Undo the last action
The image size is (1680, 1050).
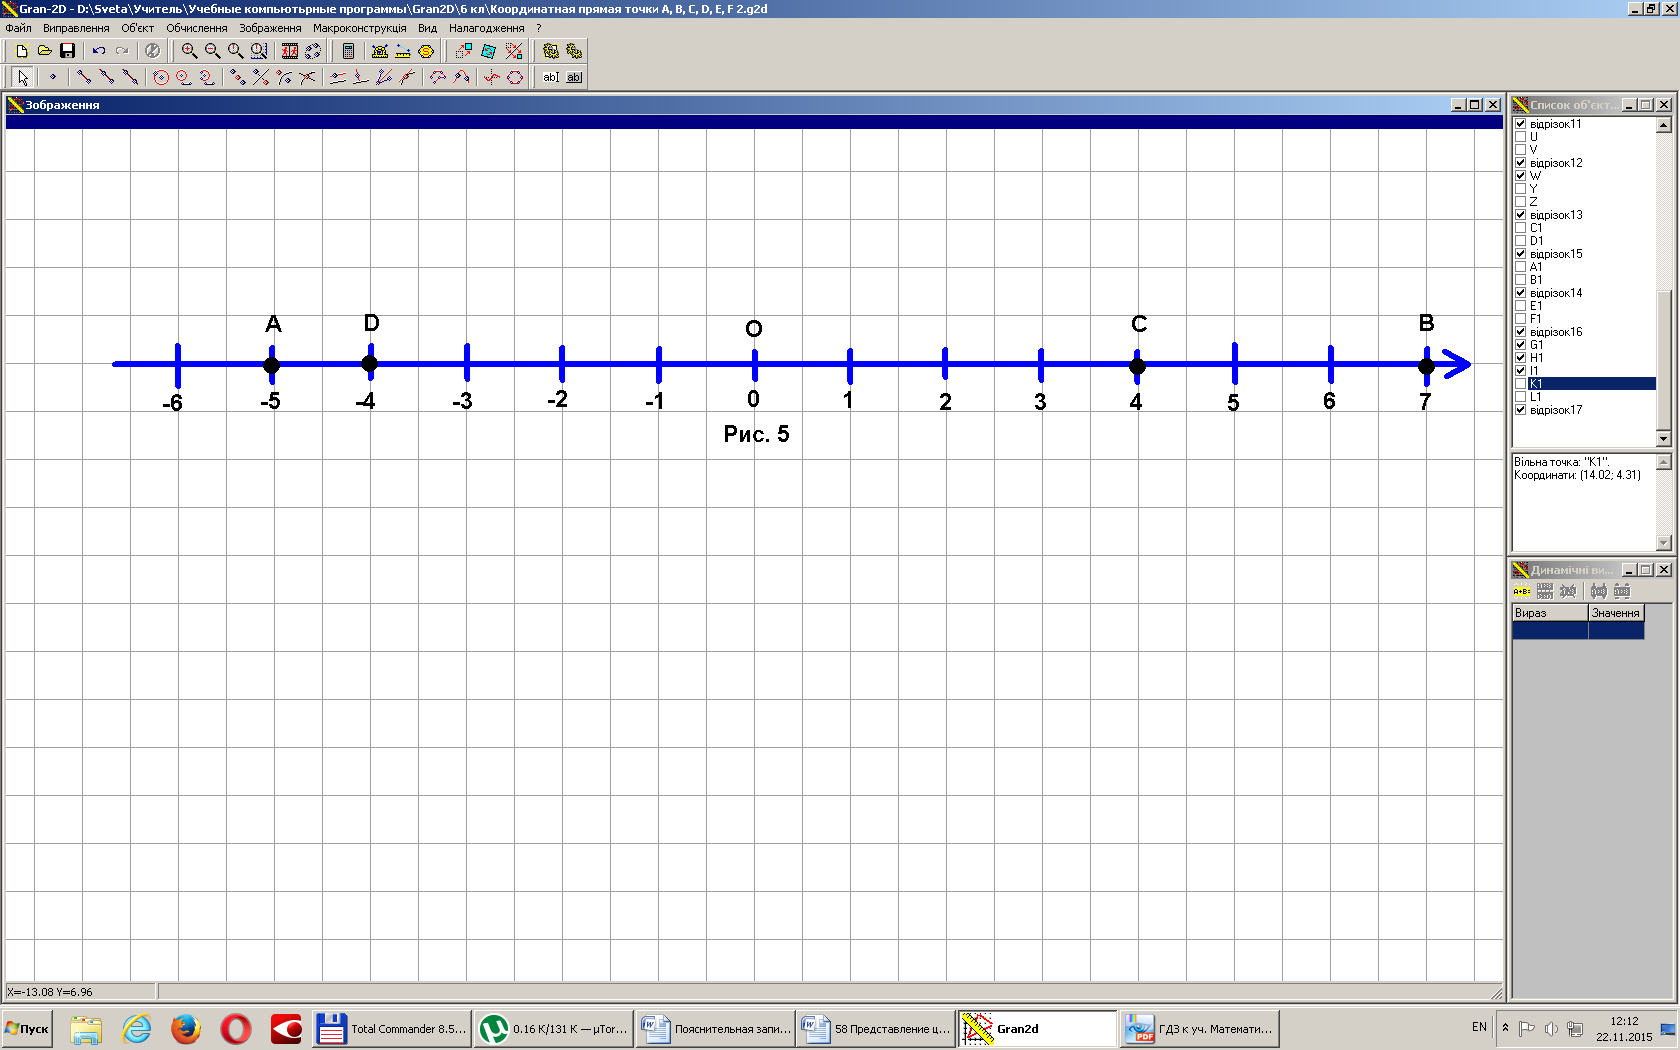coord(98,51)
